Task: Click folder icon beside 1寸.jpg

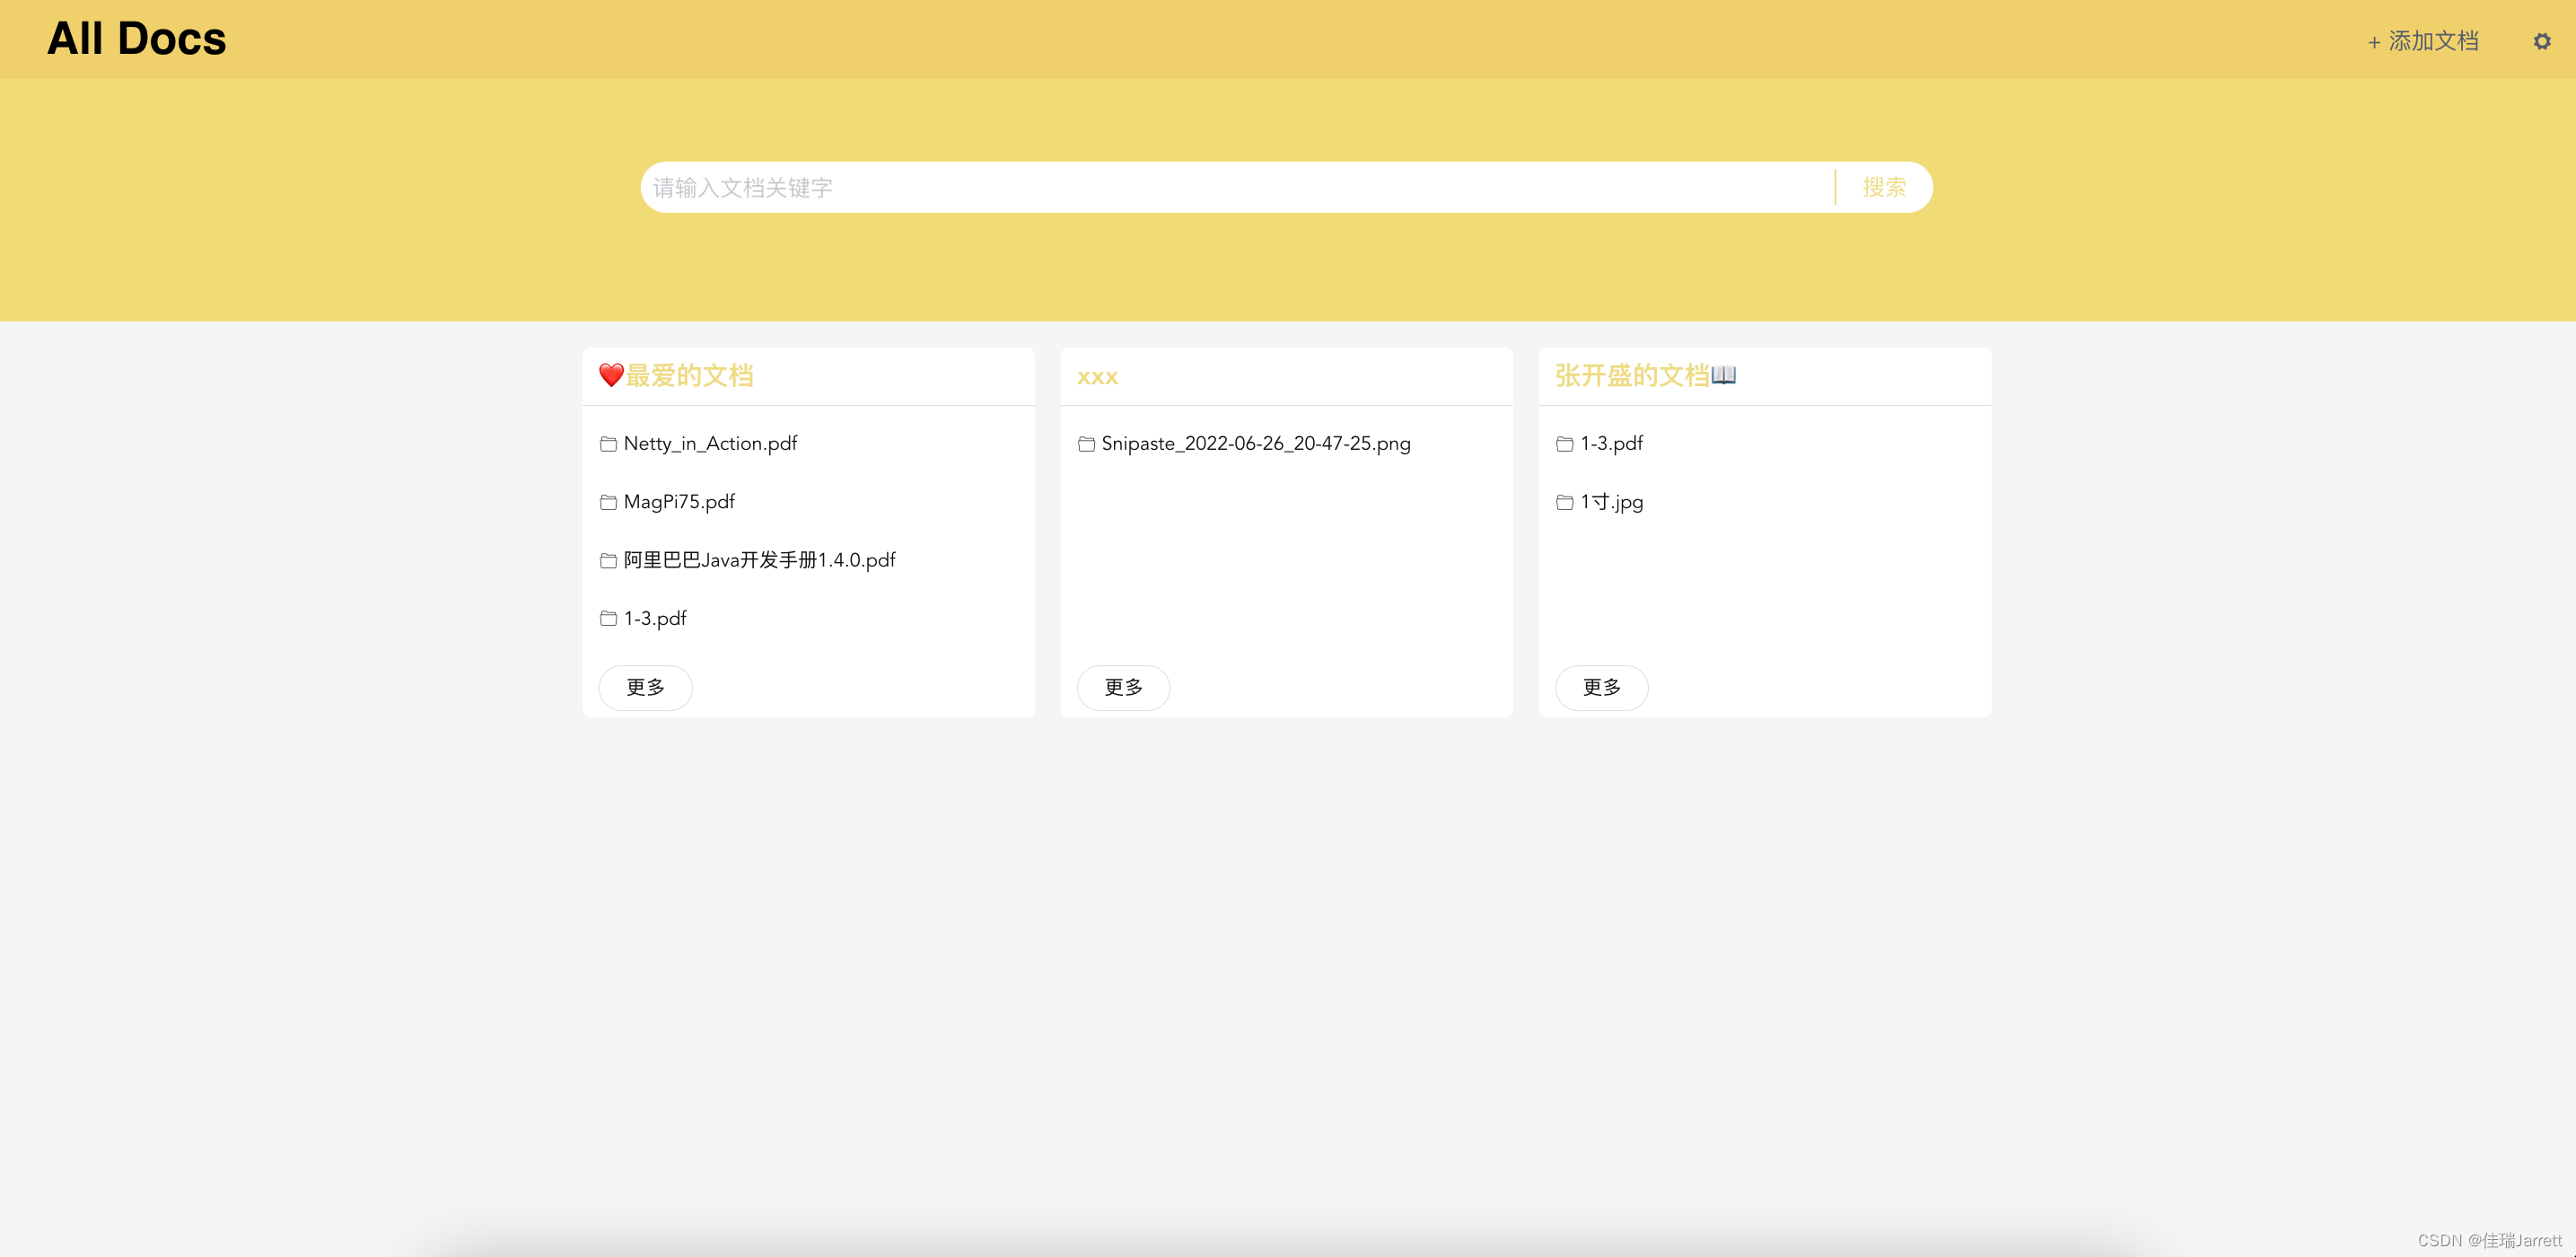Action: [1564, 502]
